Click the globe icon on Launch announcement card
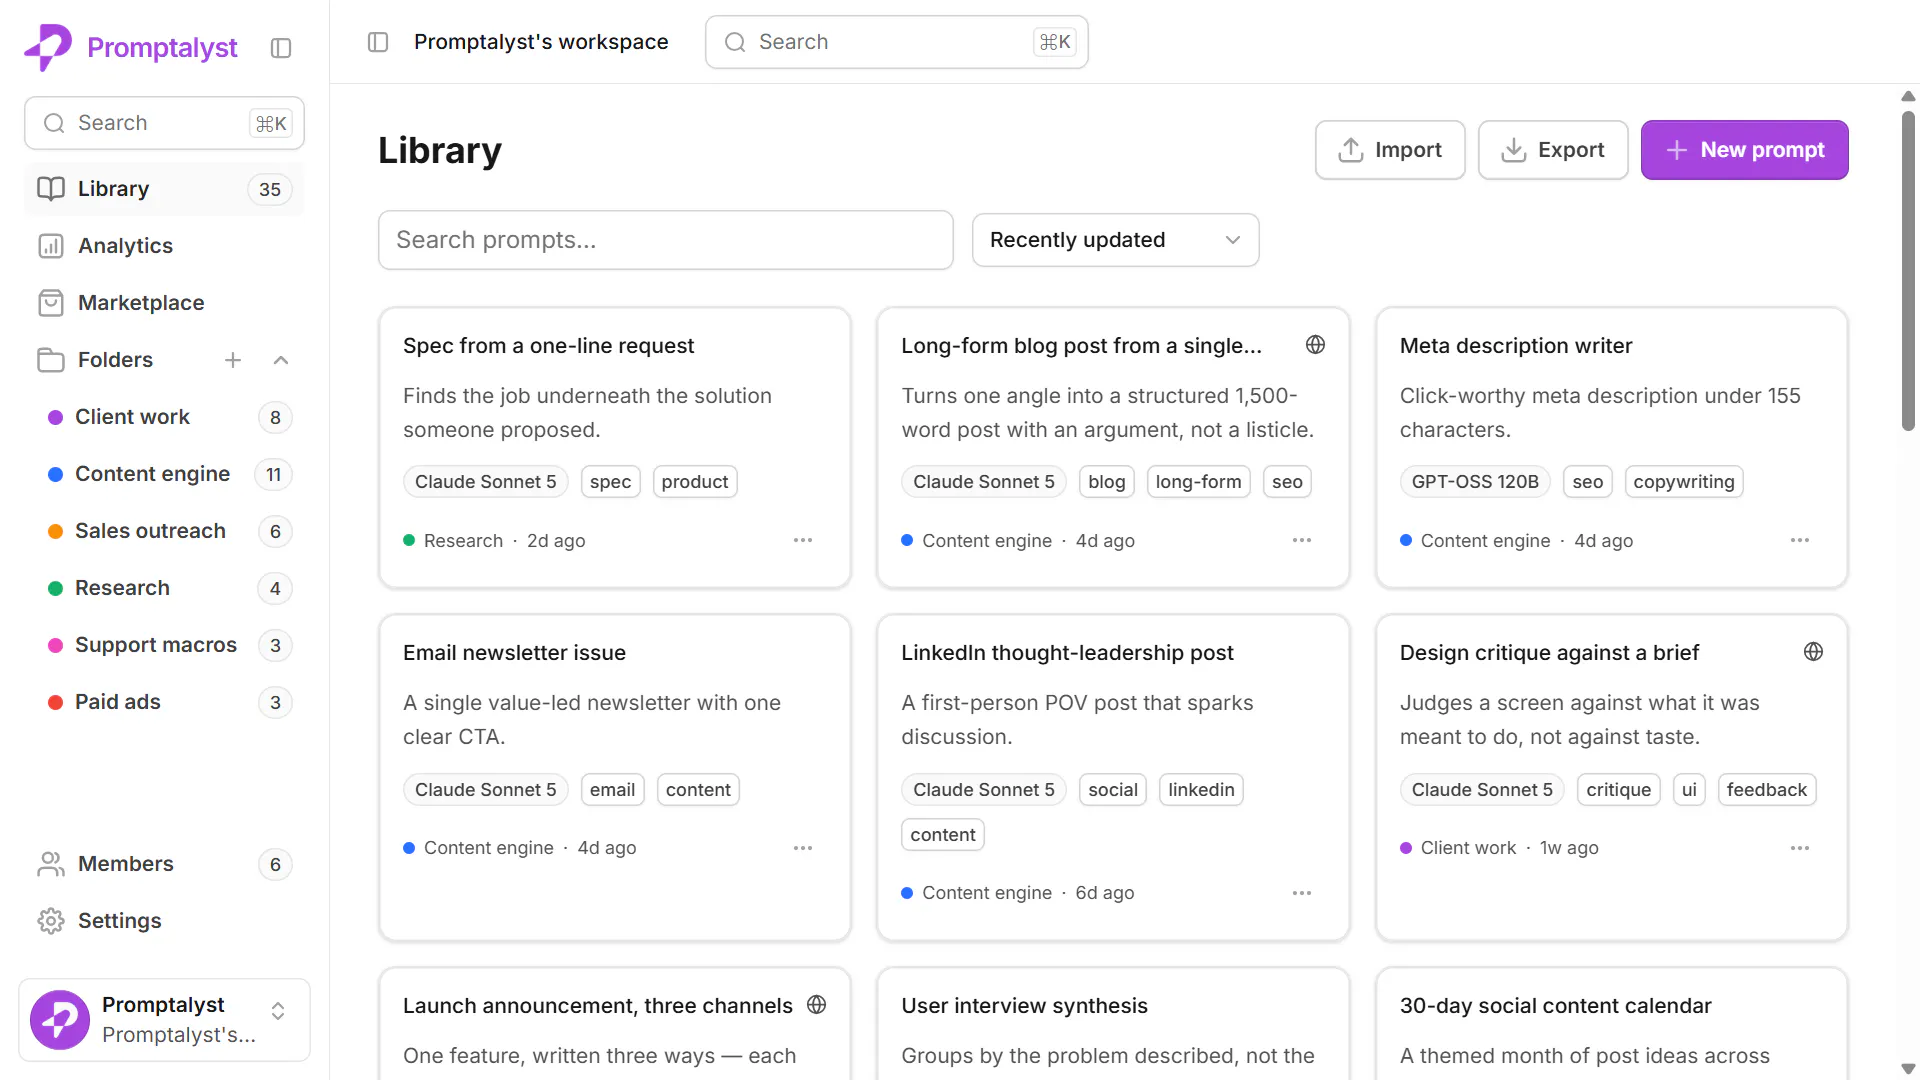Viewport: 1920px width, 1080px height. 816,1005
